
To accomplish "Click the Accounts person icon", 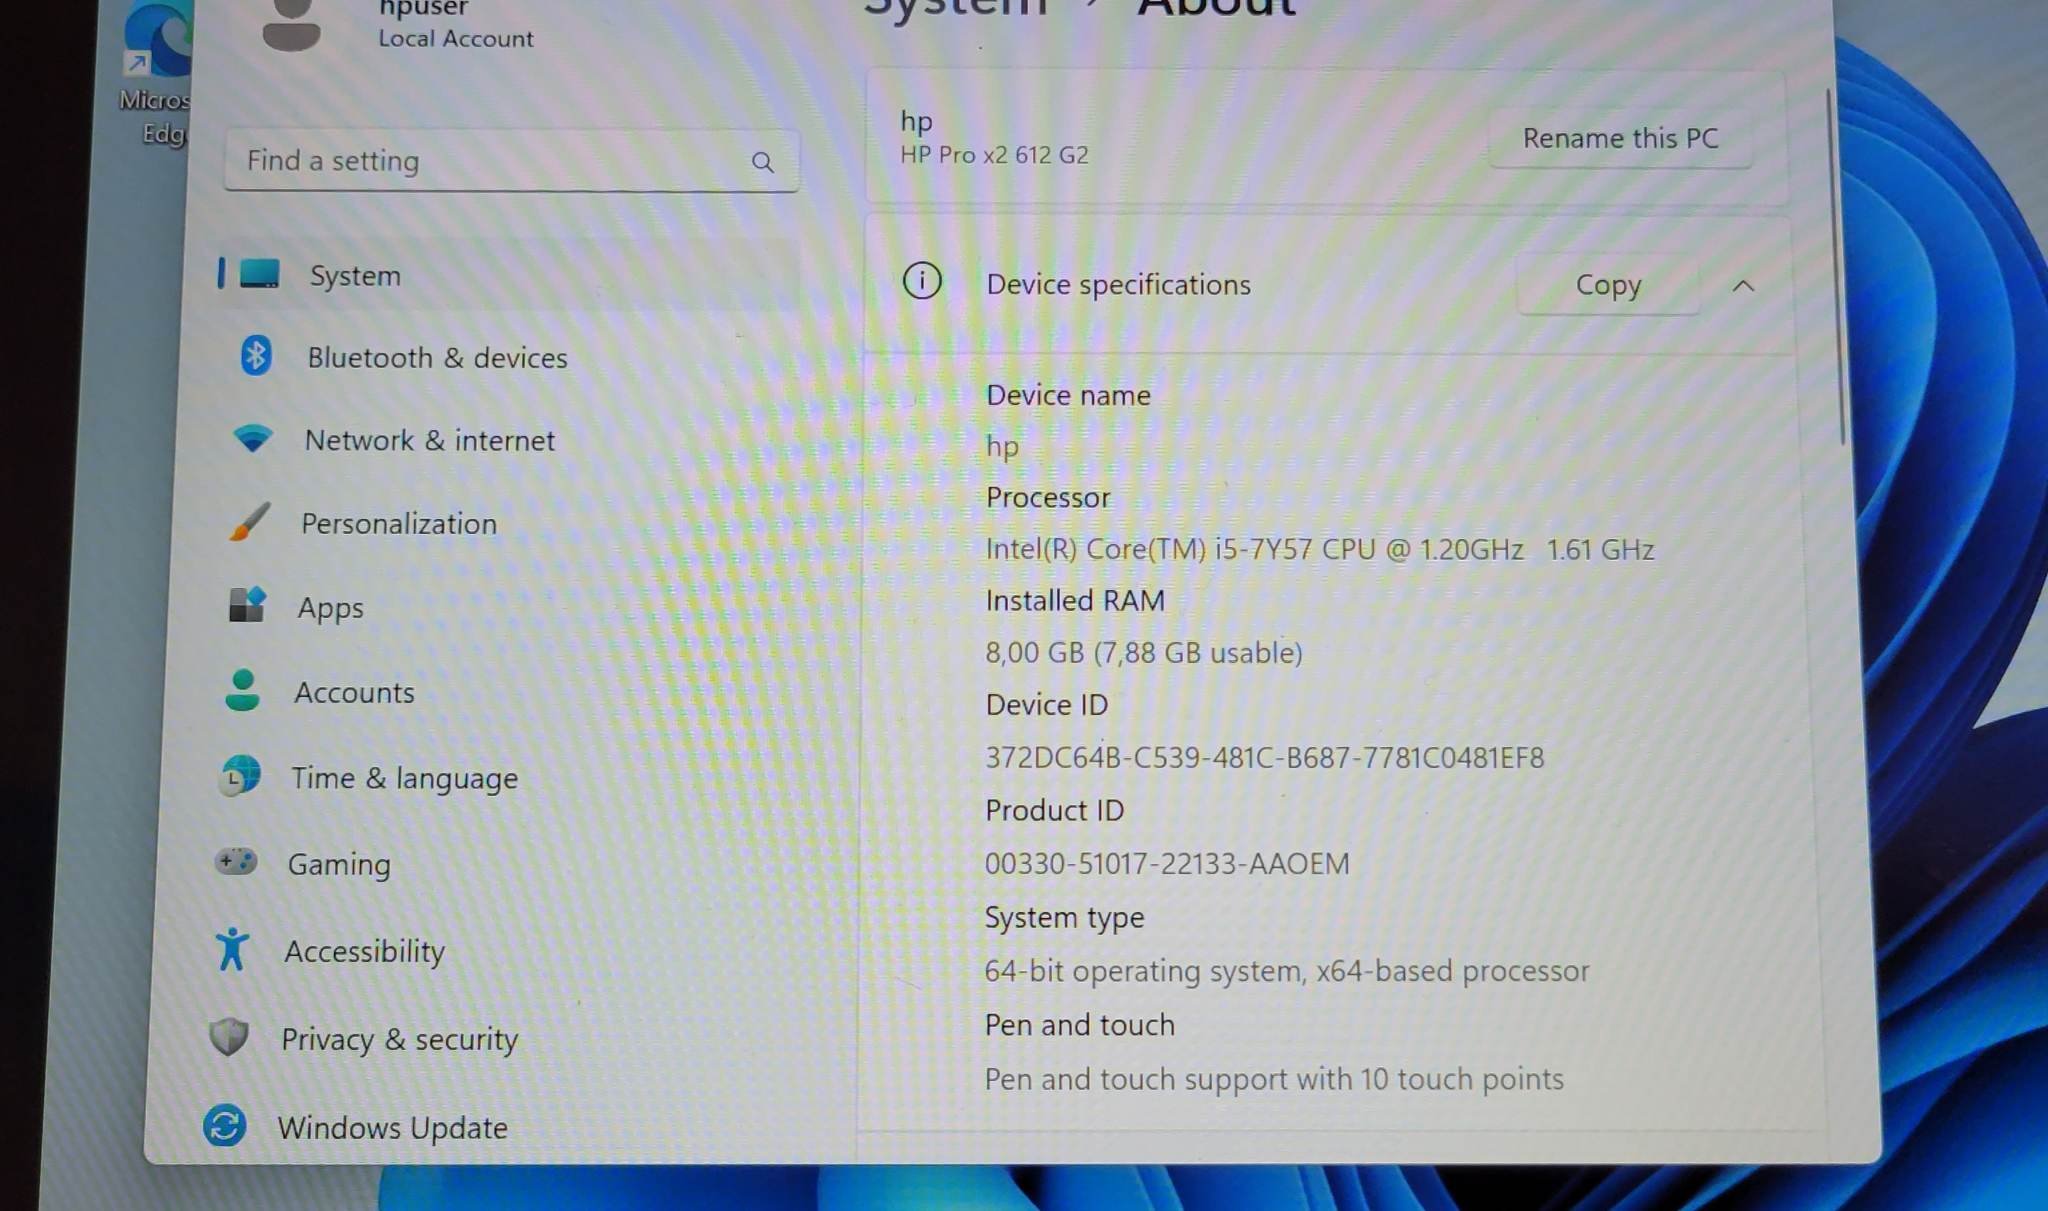I will click(x=242, y=690).
